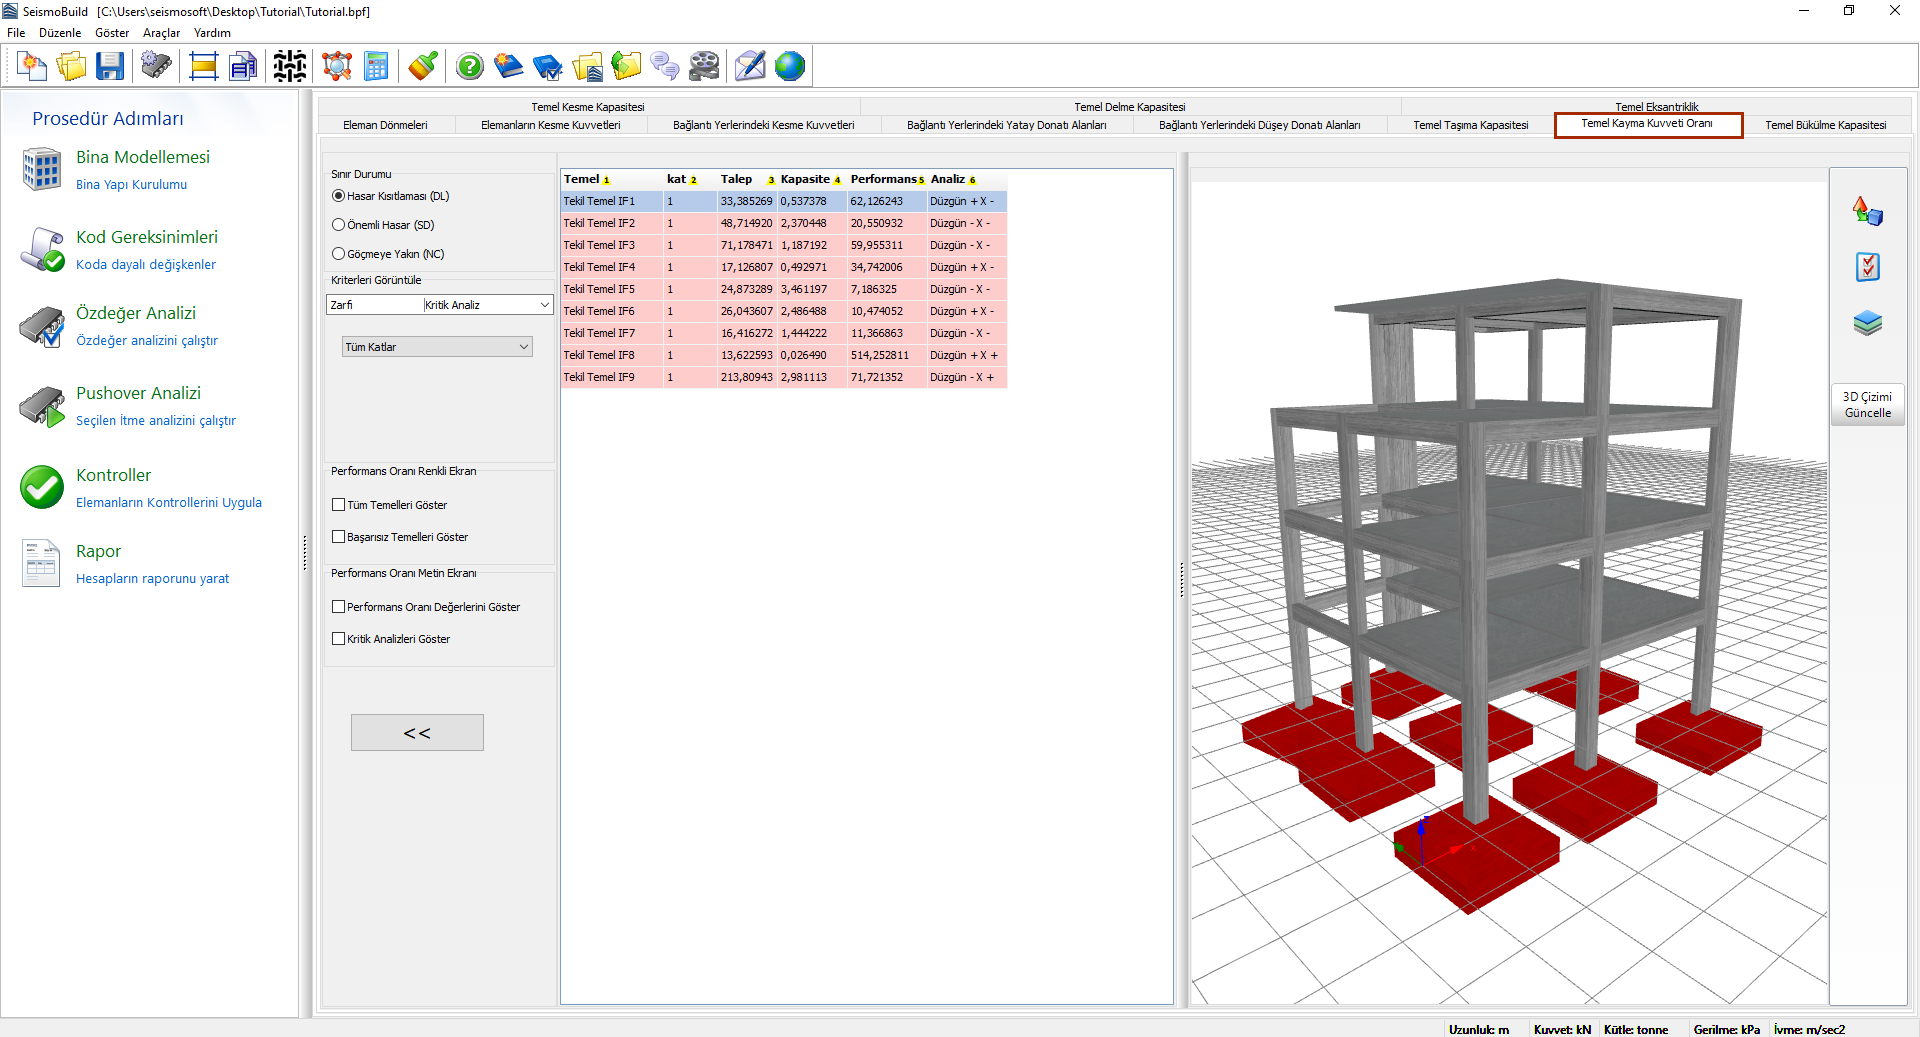This screenshot has height=1037, width=1920.
Task: Check Kritik Analizleri Göster option
Action: (339, 639)
